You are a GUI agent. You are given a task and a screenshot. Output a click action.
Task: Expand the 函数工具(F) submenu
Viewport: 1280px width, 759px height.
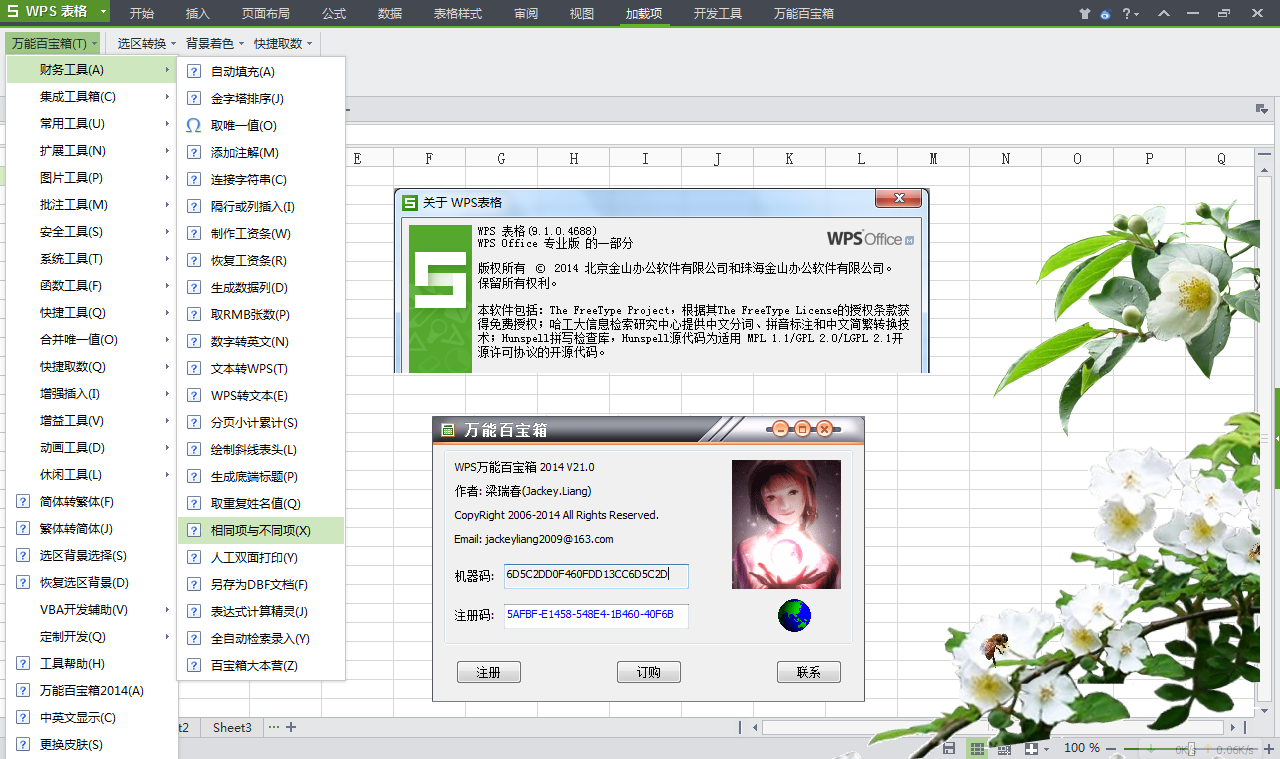[92, 285]
